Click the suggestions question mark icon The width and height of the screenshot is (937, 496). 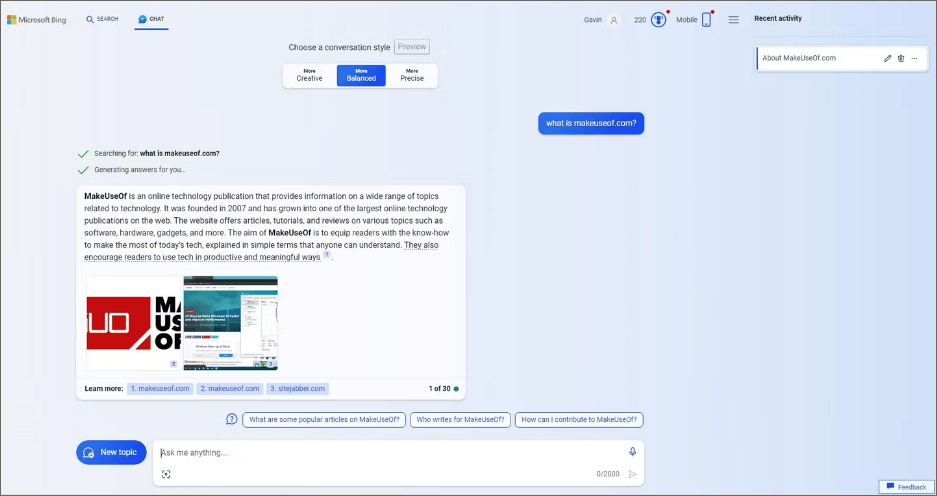pos(232,420)
